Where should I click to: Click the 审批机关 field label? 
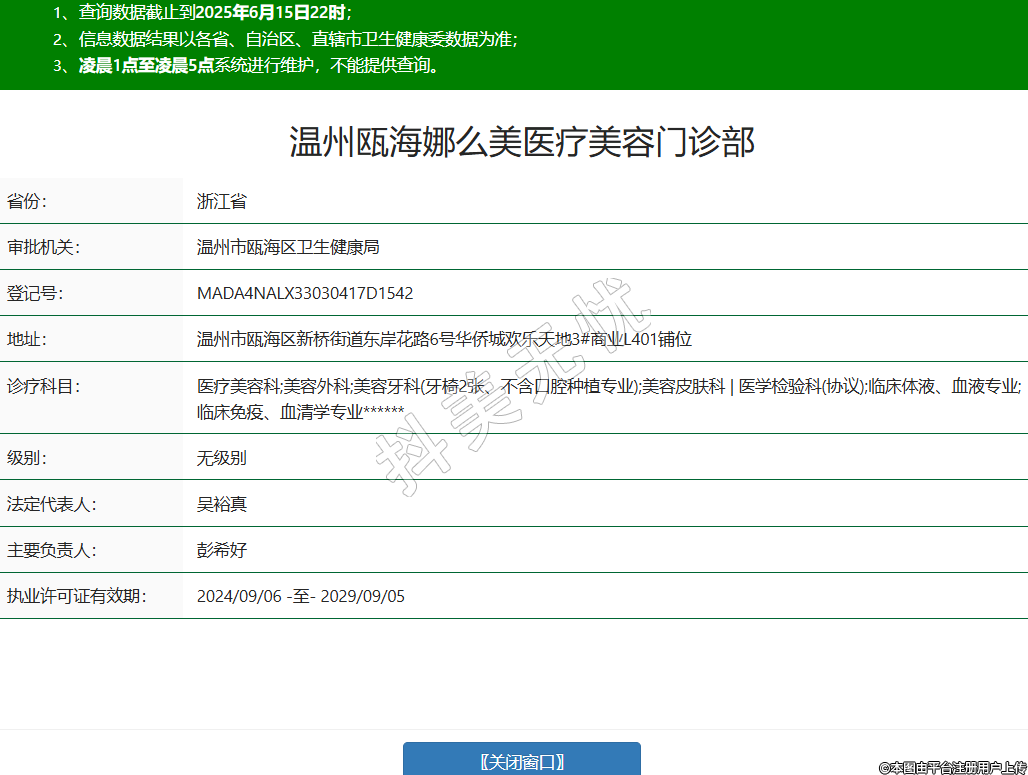[x=43, y=247]
